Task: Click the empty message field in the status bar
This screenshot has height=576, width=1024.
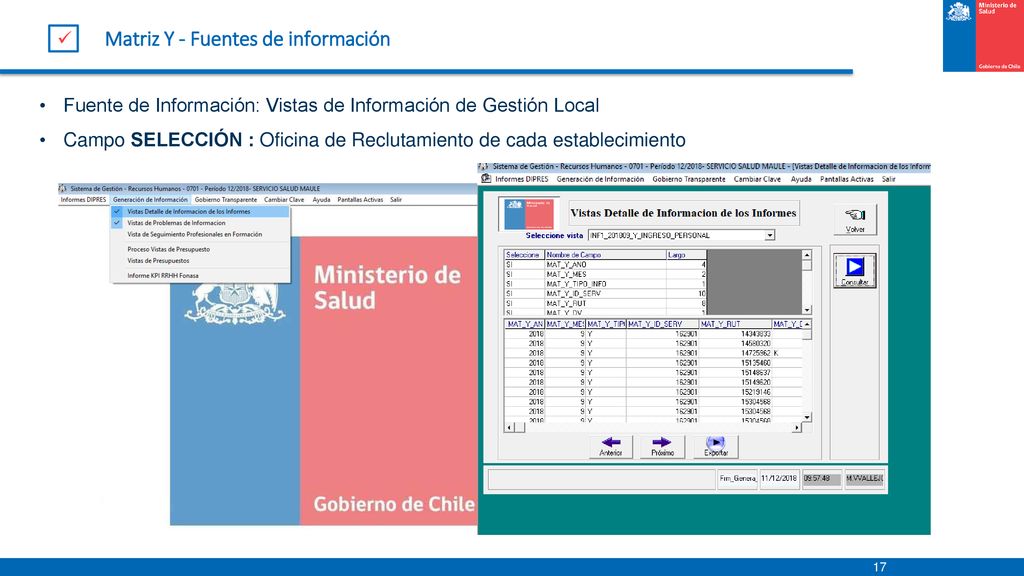Action: point(601,479)
